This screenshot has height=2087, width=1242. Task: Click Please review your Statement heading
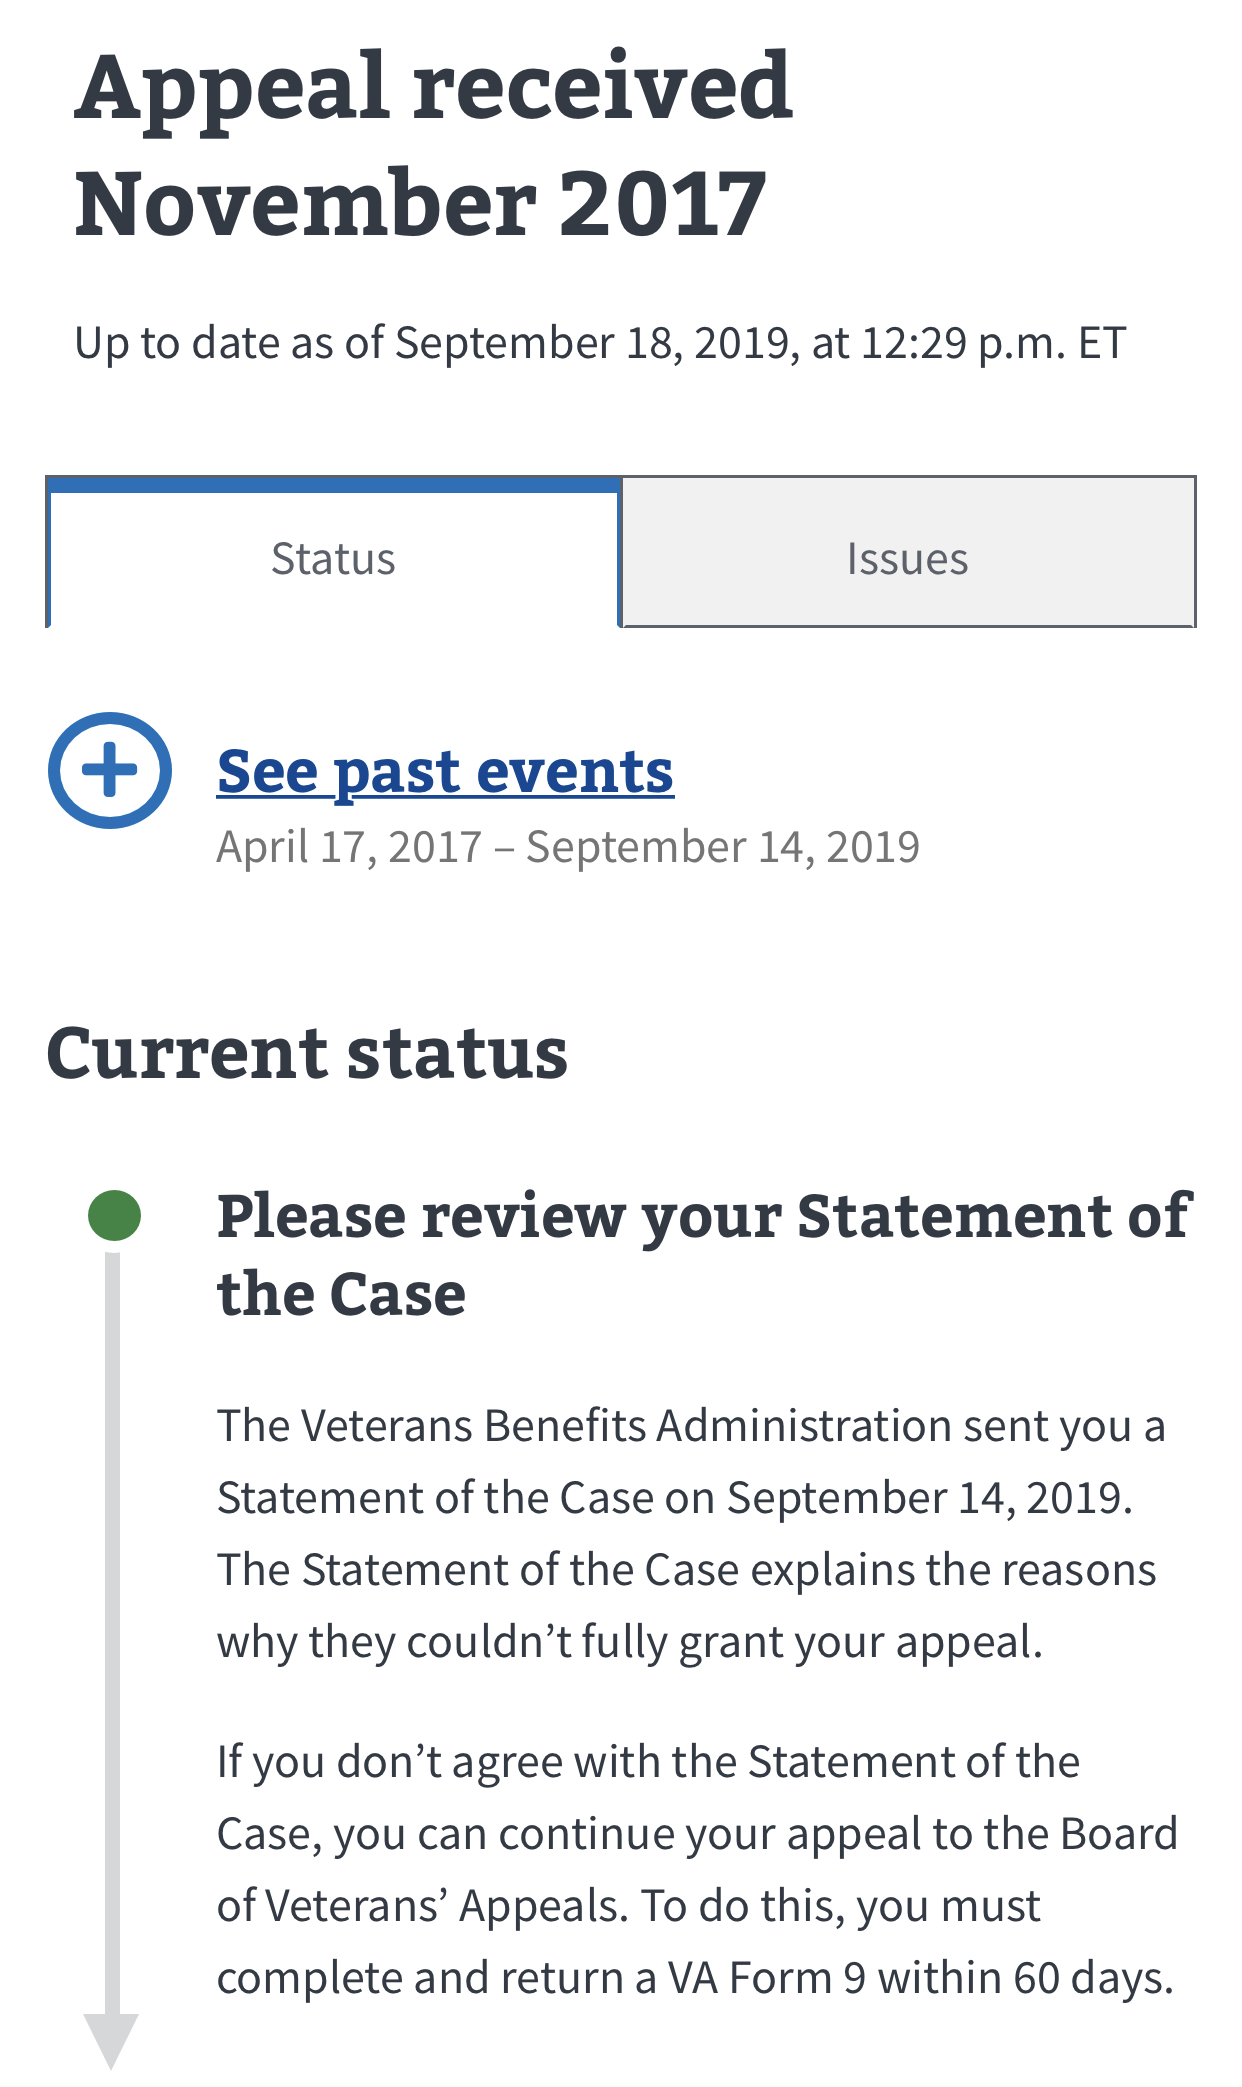coord(703,1254)
